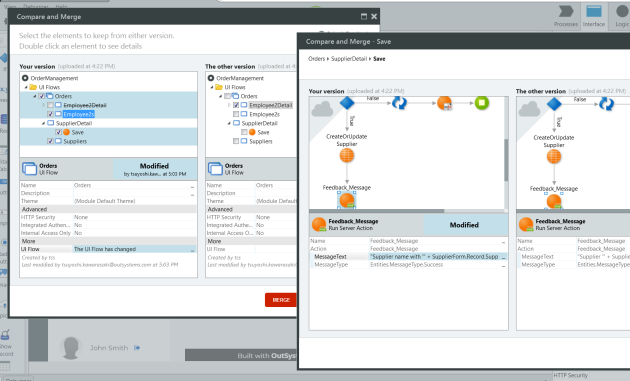The image size is (630, 381).
Task: Select Feedback_Message node in Your version flow
Action: click(347, 200)
